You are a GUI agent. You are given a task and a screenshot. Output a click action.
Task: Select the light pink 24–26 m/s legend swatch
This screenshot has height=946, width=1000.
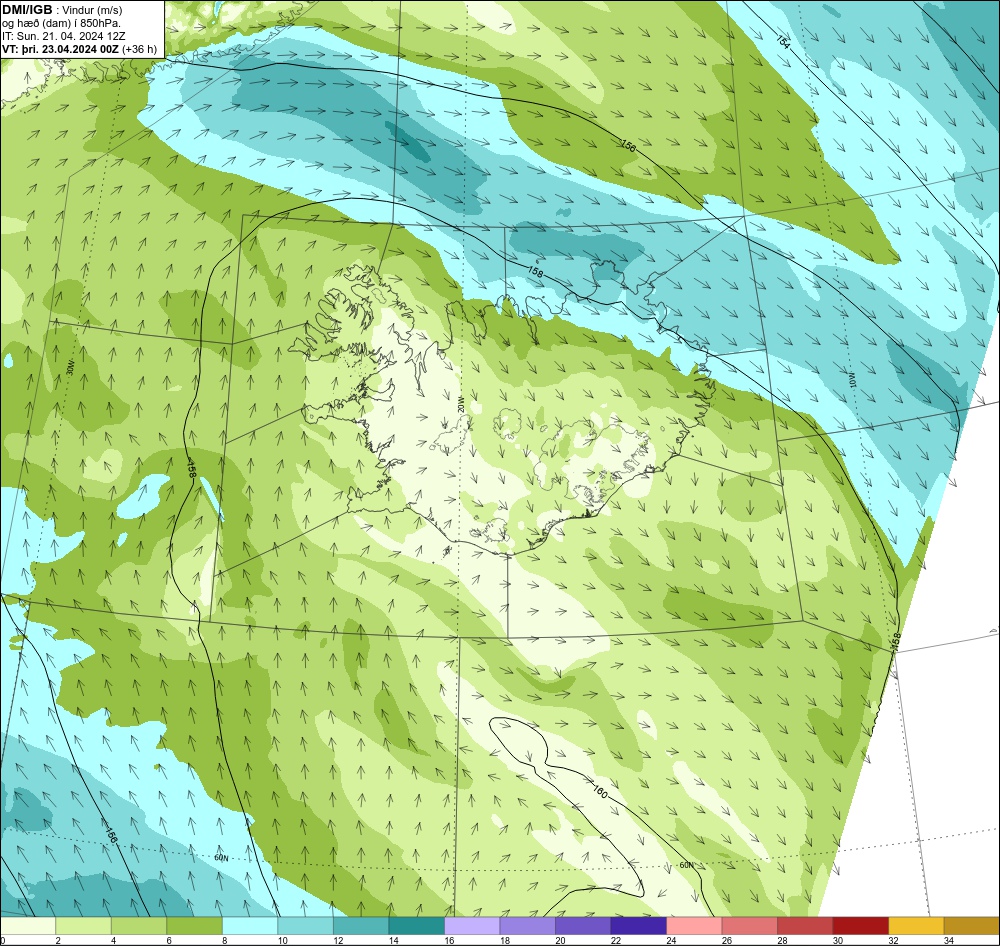click(694, 925)
